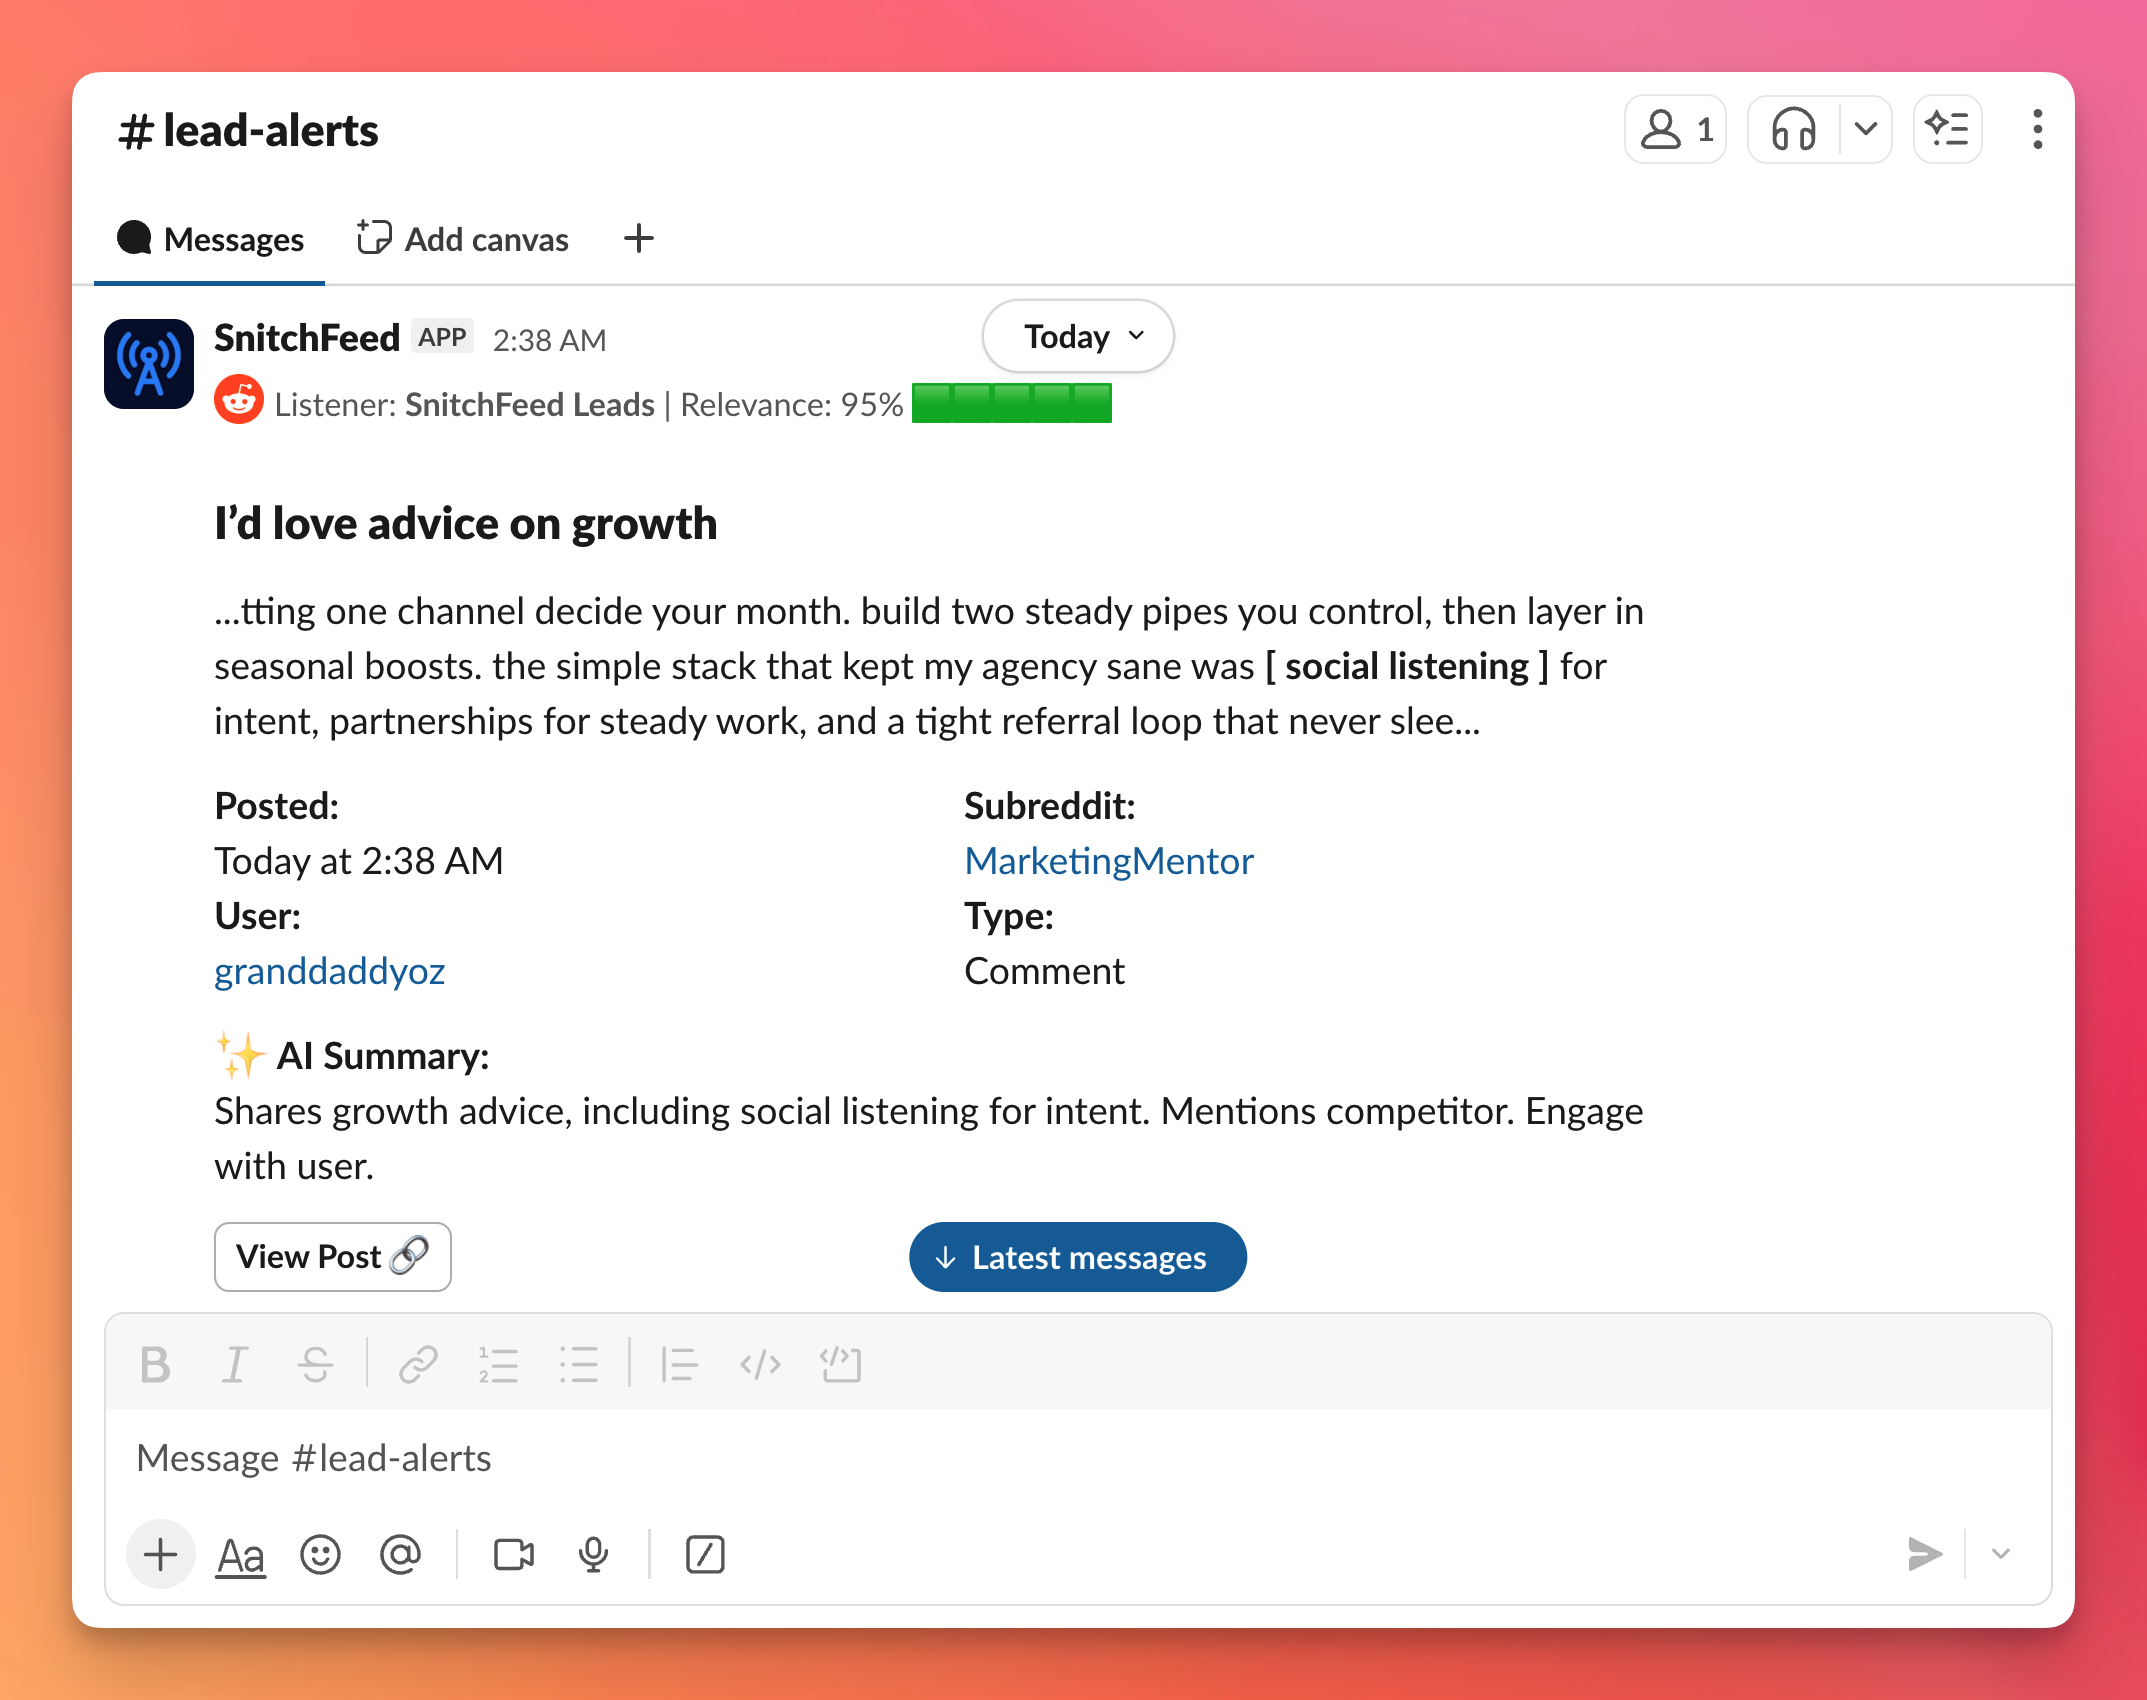Open the AI summary sparkle icon
This screenshot has height=1700, width=2147.
click(x=1947, y=129)
